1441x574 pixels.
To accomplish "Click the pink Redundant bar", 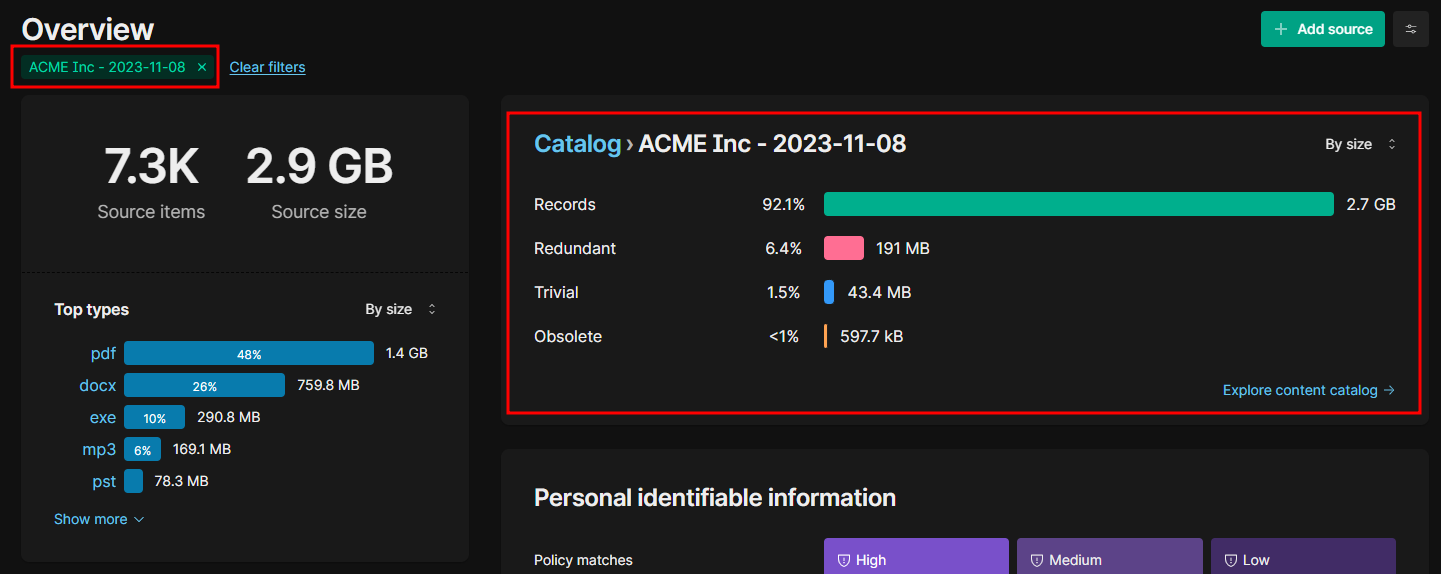I will pos(843,248).
